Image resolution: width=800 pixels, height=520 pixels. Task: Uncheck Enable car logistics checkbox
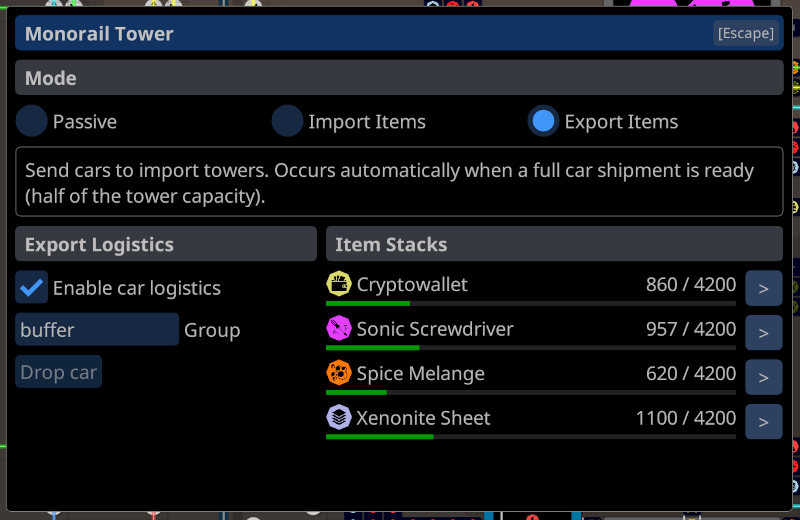32,287
